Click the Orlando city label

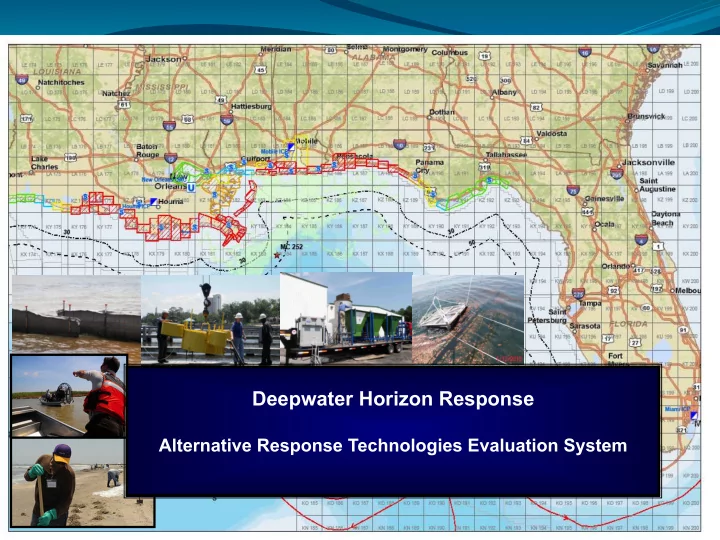(616, 266)
